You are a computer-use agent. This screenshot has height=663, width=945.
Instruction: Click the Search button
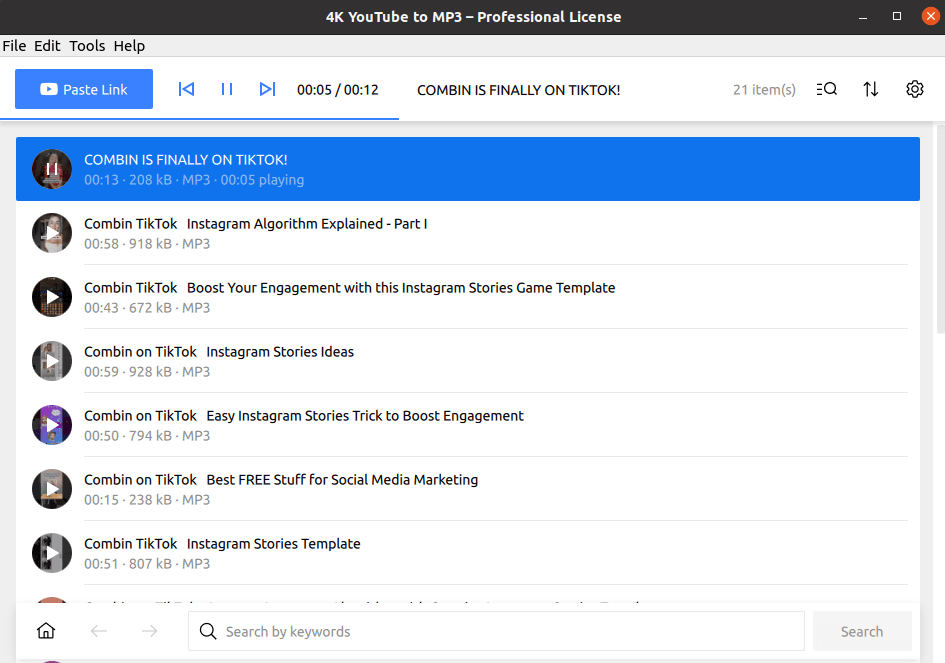point(862,631)
